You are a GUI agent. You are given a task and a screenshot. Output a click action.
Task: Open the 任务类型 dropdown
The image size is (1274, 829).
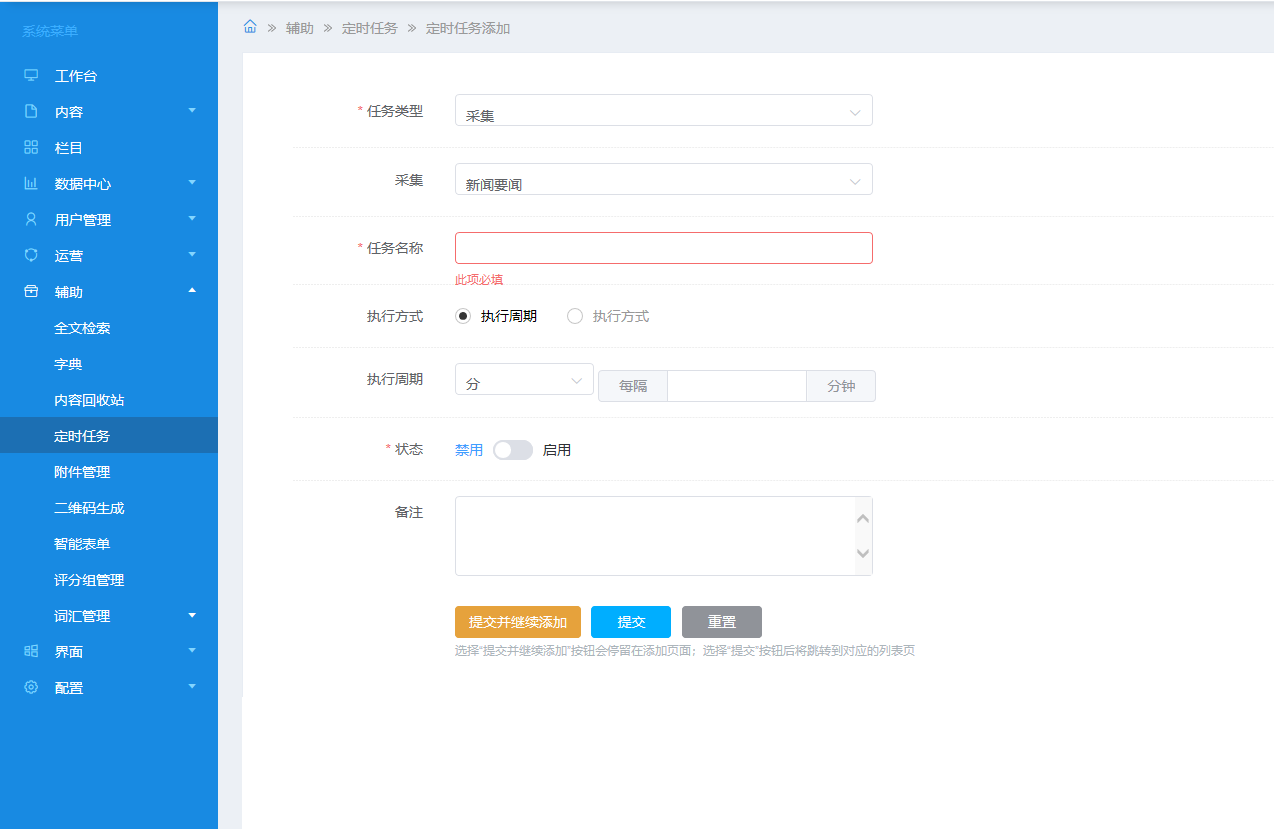click(663, 110)
